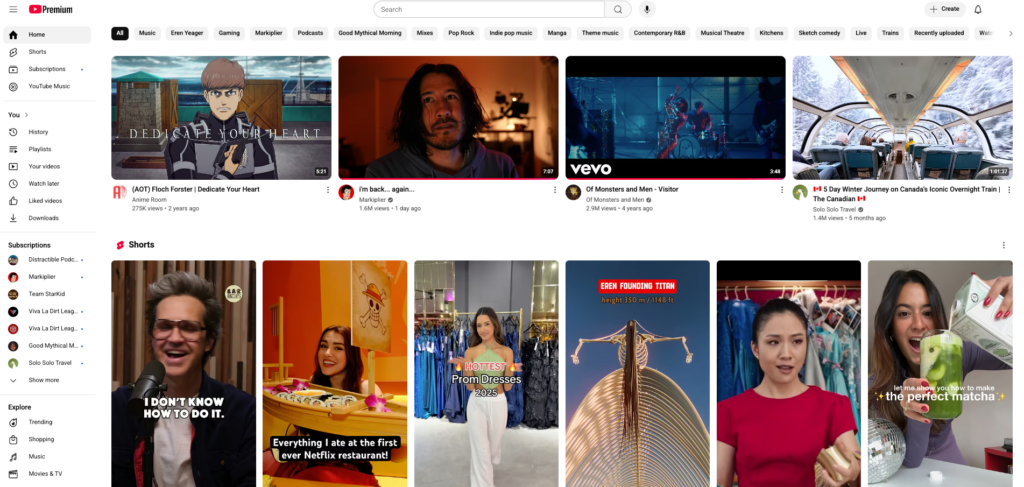Open the Eren Founding Titan short
The width and height of the screenshot is (1024, 487).
pos(637,373)
